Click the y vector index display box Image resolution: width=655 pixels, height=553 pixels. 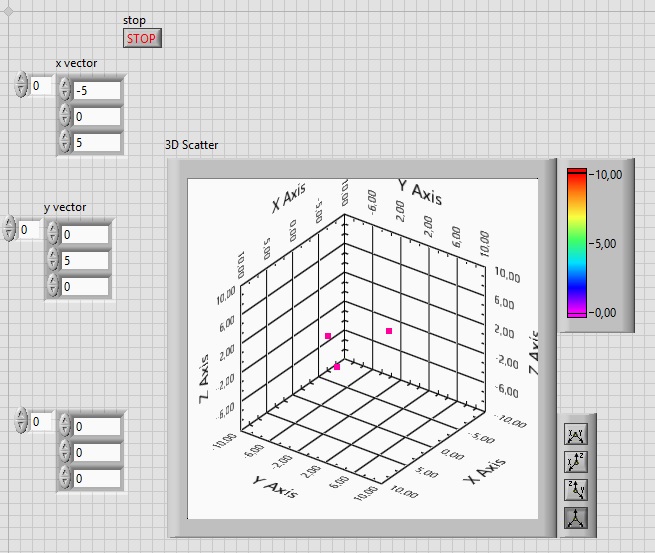[x=30, y=229]
